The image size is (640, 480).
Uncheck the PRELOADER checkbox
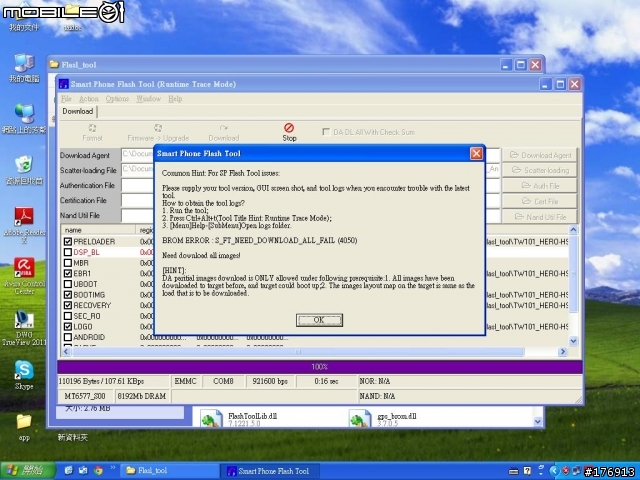68,242
